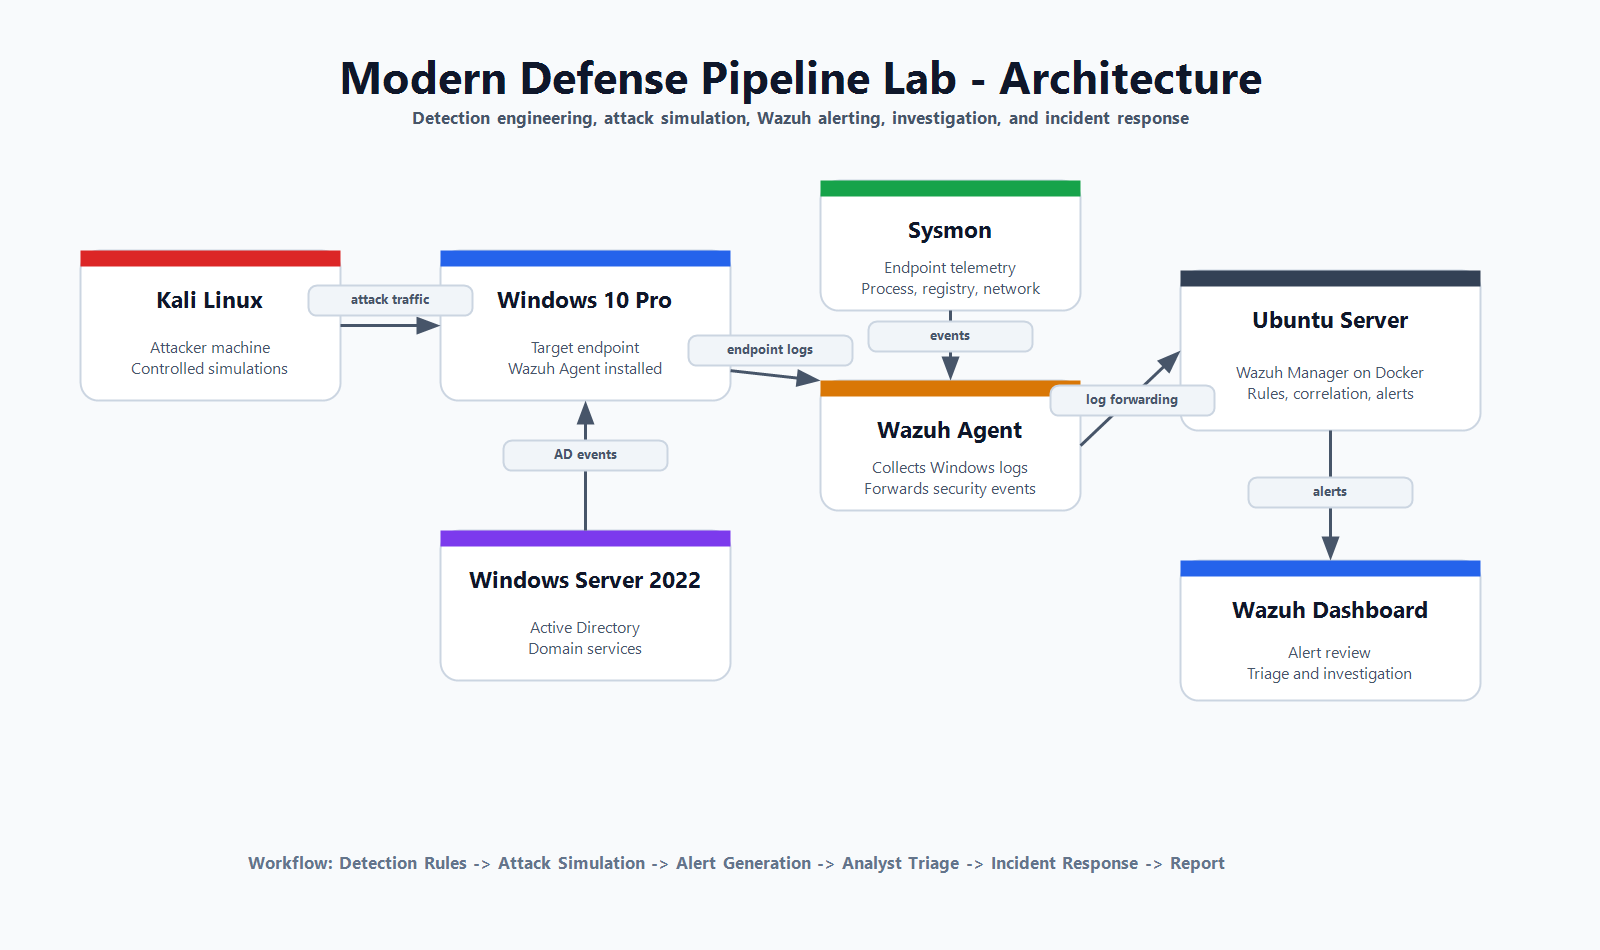Select the "Domain services" text
This screenshot has width=1600, height=950.
[585, 649]
